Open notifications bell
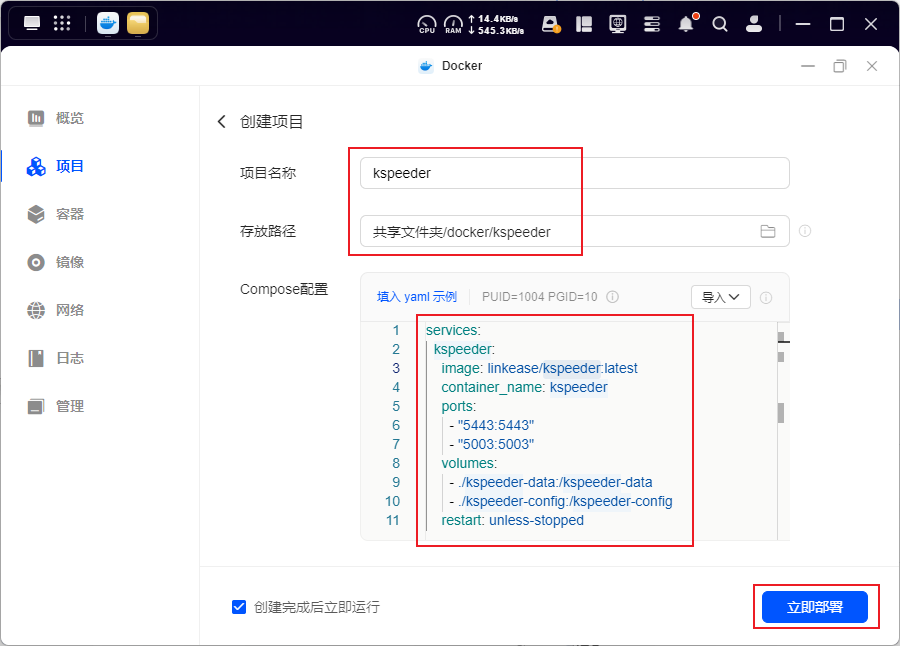900x646 pixels. click(687, 24)
